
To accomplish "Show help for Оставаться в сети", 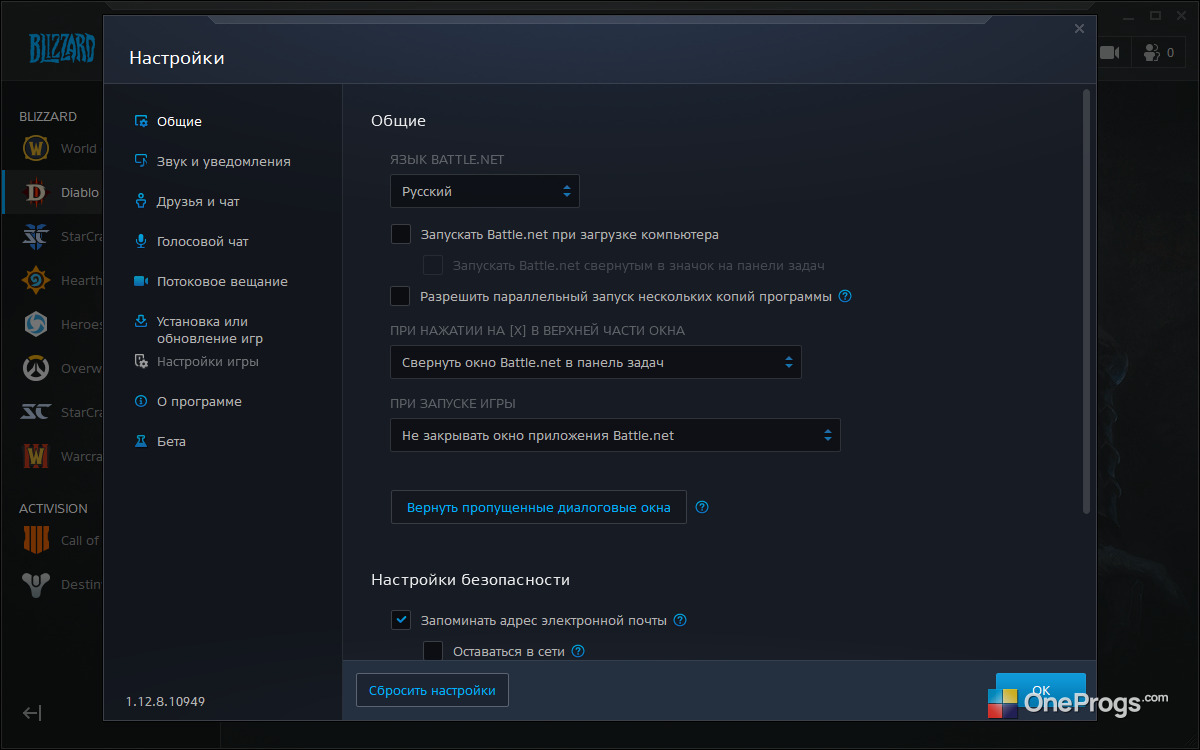I will [577, 651].
